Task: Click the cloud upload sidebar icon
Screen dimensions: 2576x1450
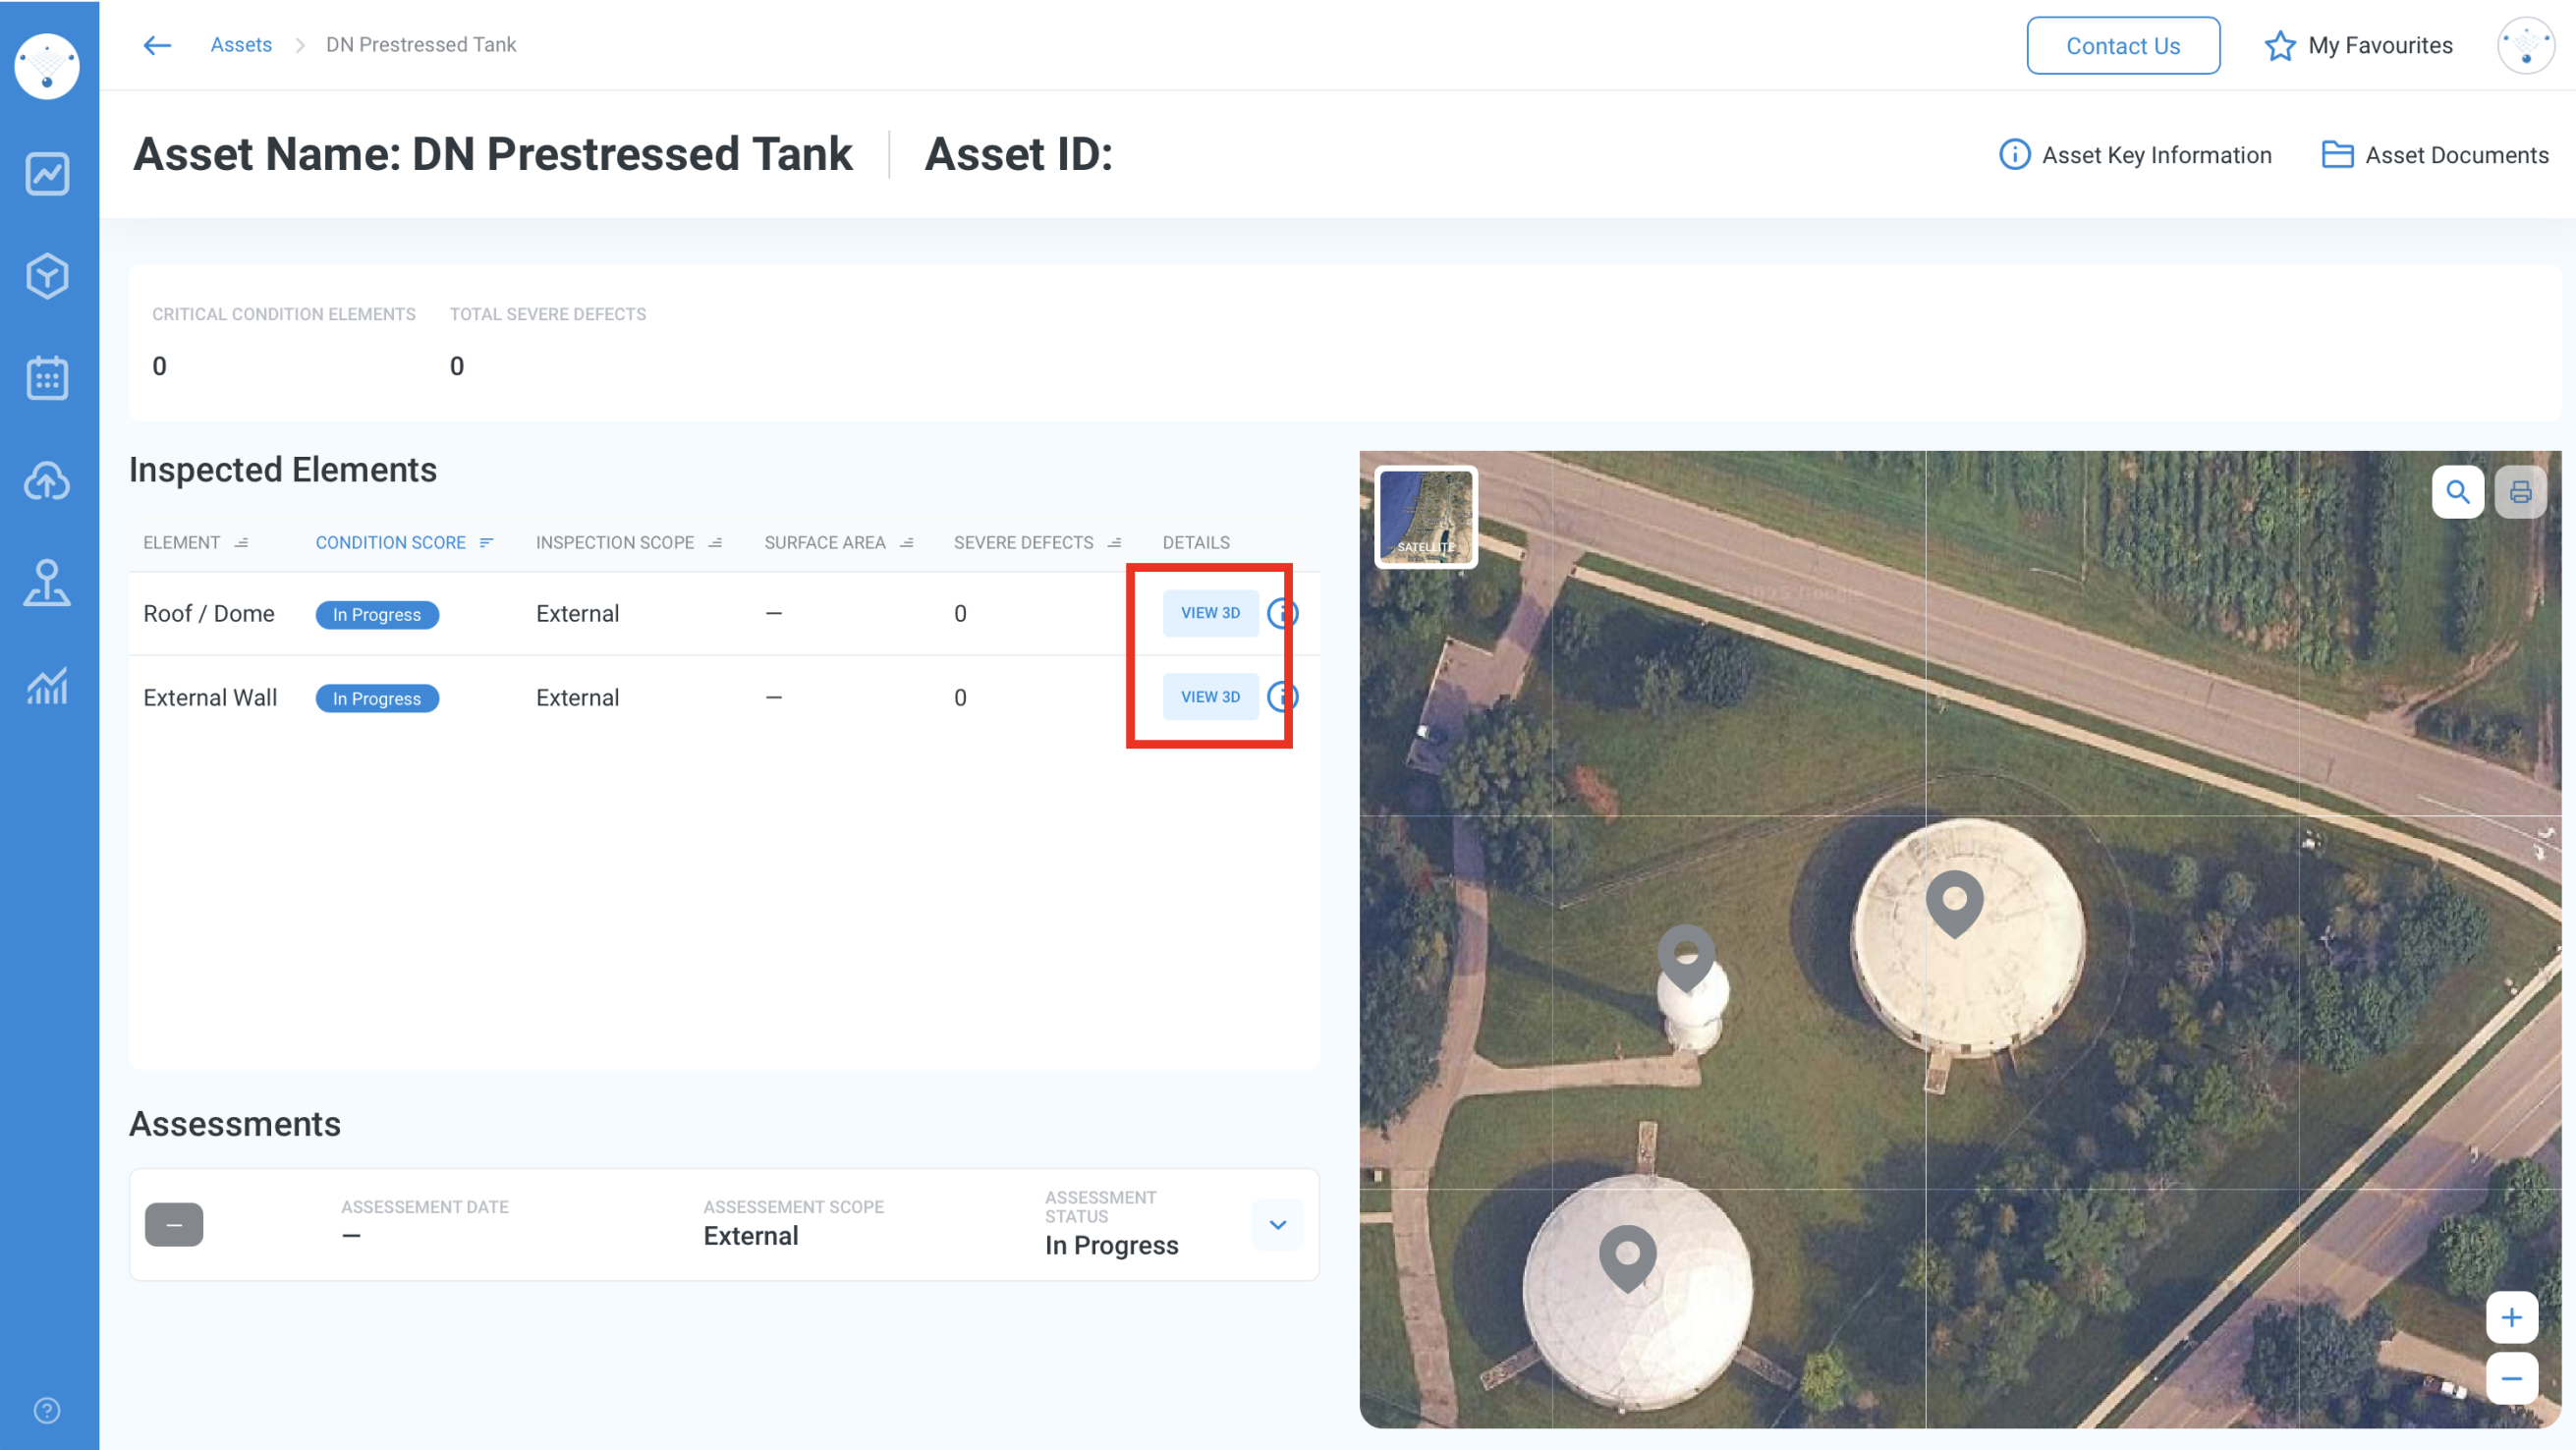Action: [x=47, y=481]
